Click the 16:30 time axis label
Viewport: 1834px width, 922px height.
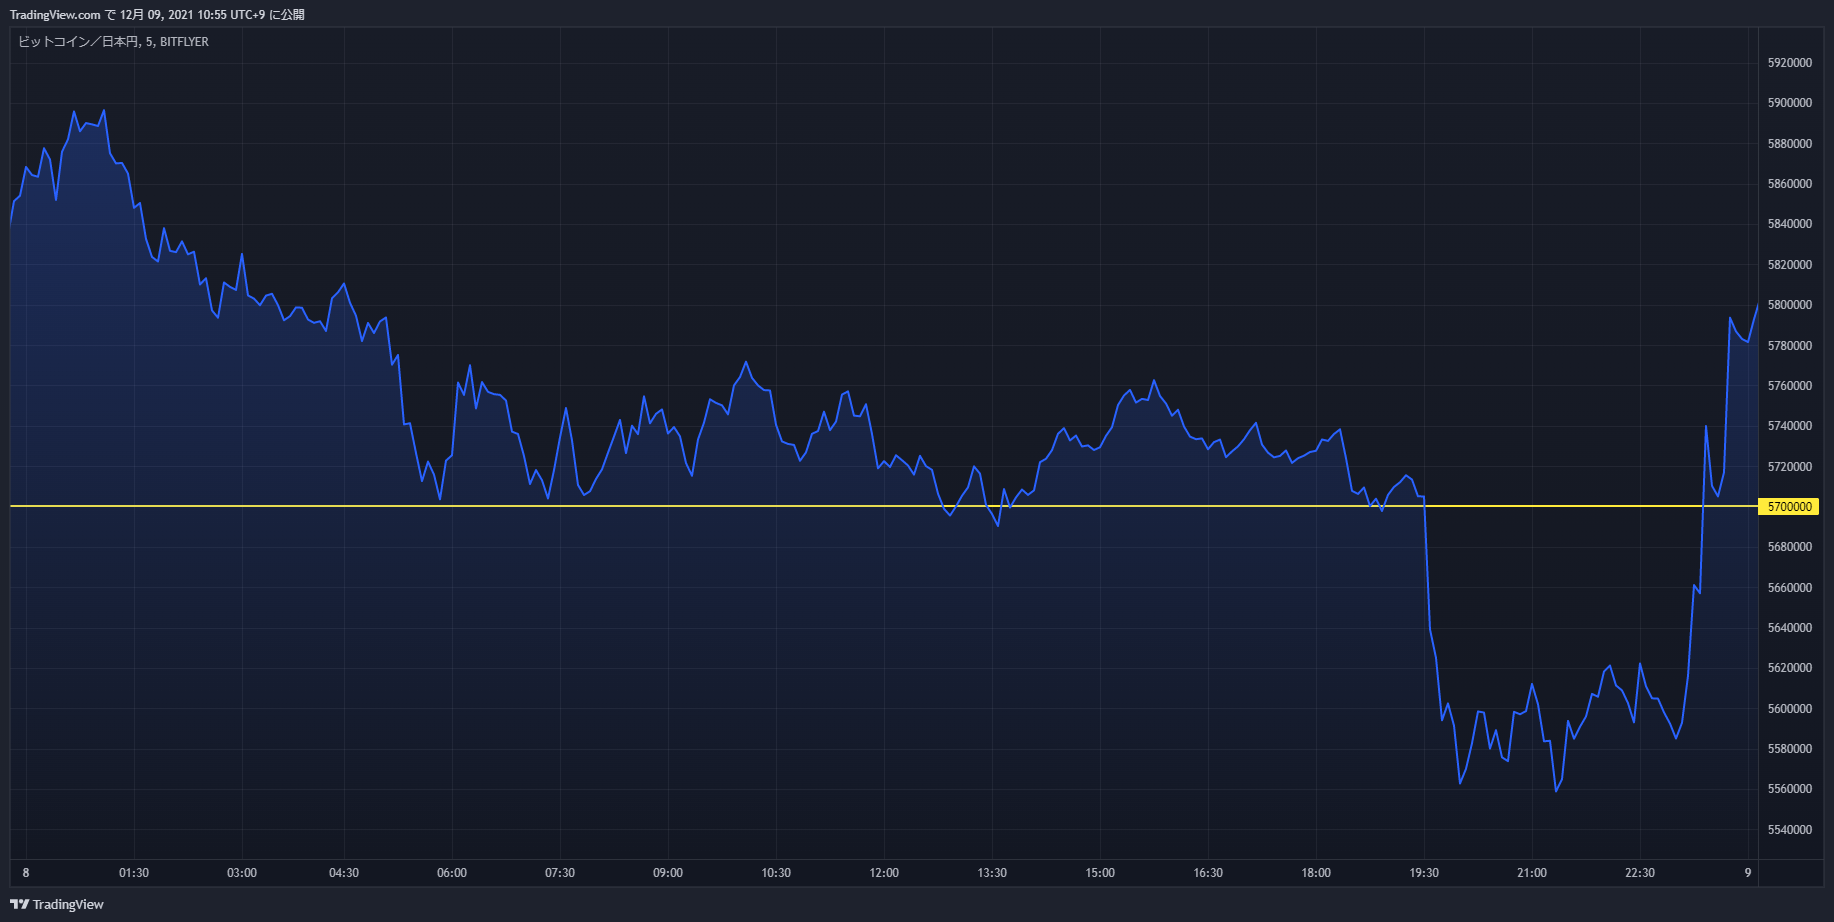coord(1208,873)
